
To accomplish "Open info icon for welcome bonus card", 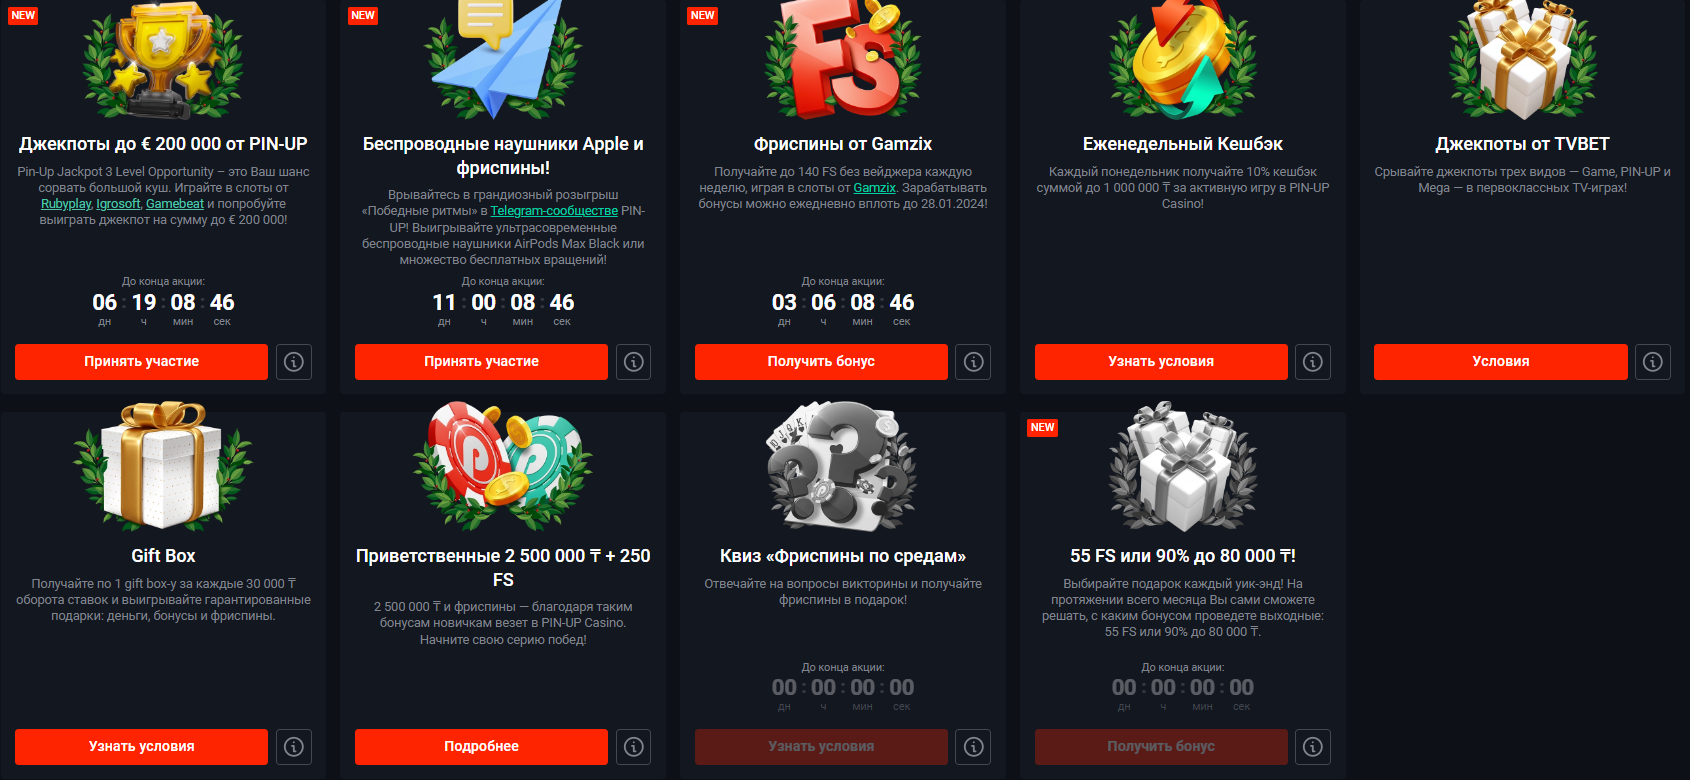I will click(x=634, y=747).
